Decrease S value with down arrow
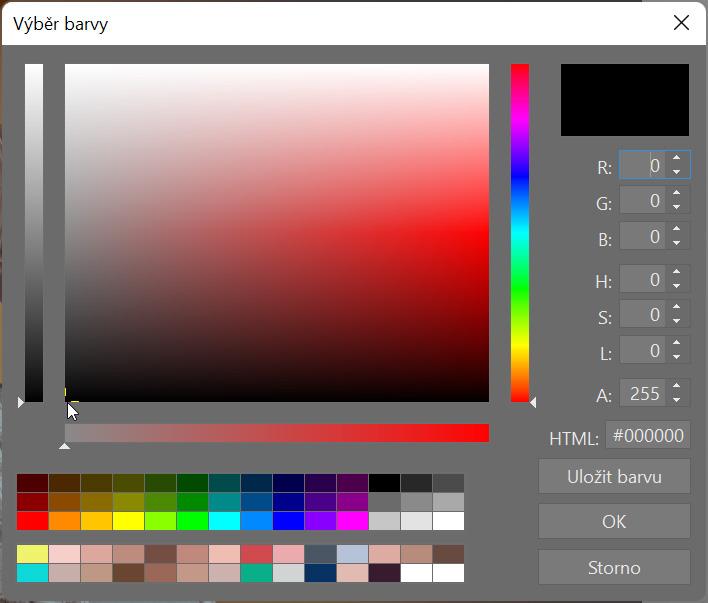 coord(676,321)
